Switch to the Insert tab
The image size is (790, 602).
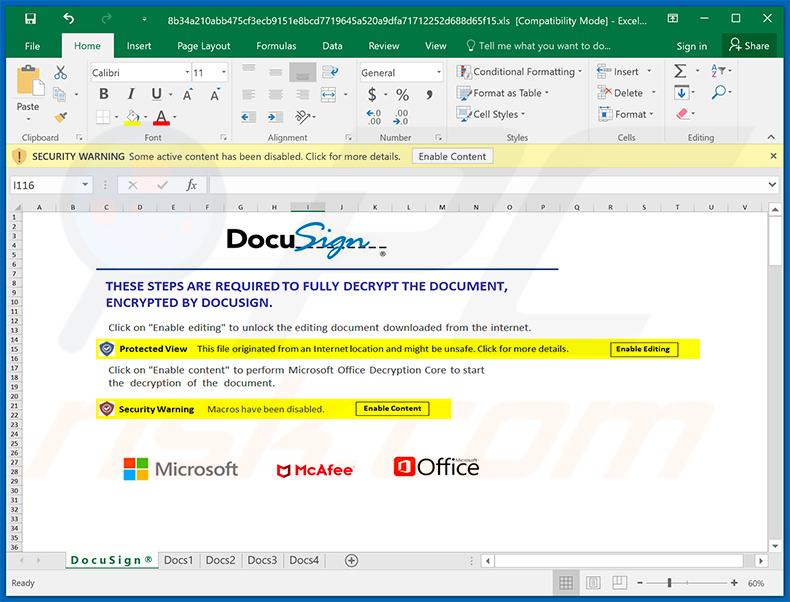(x=139, y=46)
